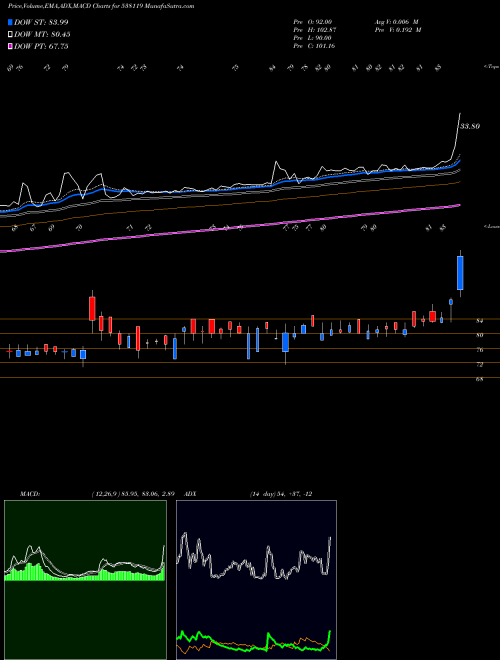Click the 76 price axis label

coord(479,350)
